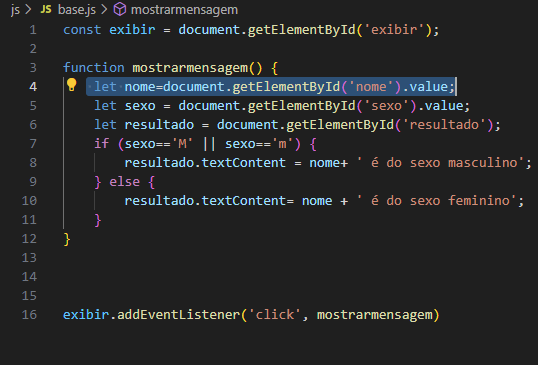Viewport: 538px width, 365px height.
Task: Click 'addEventListener' on line 16
Action: 178,315
